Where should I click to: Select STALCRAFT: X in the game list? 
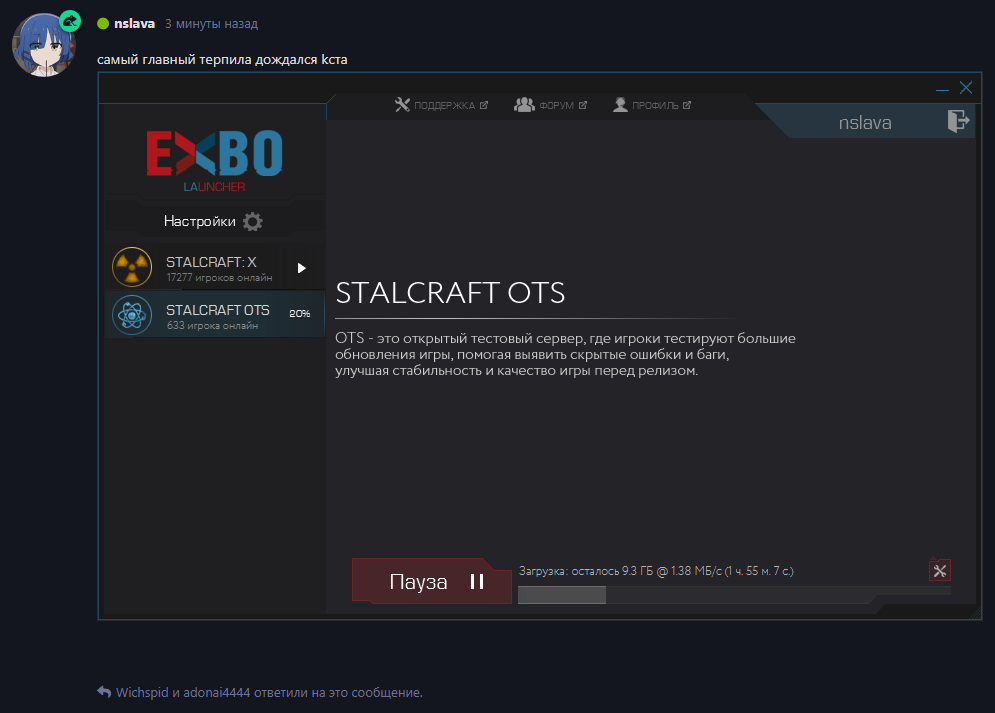coord(214,268)
